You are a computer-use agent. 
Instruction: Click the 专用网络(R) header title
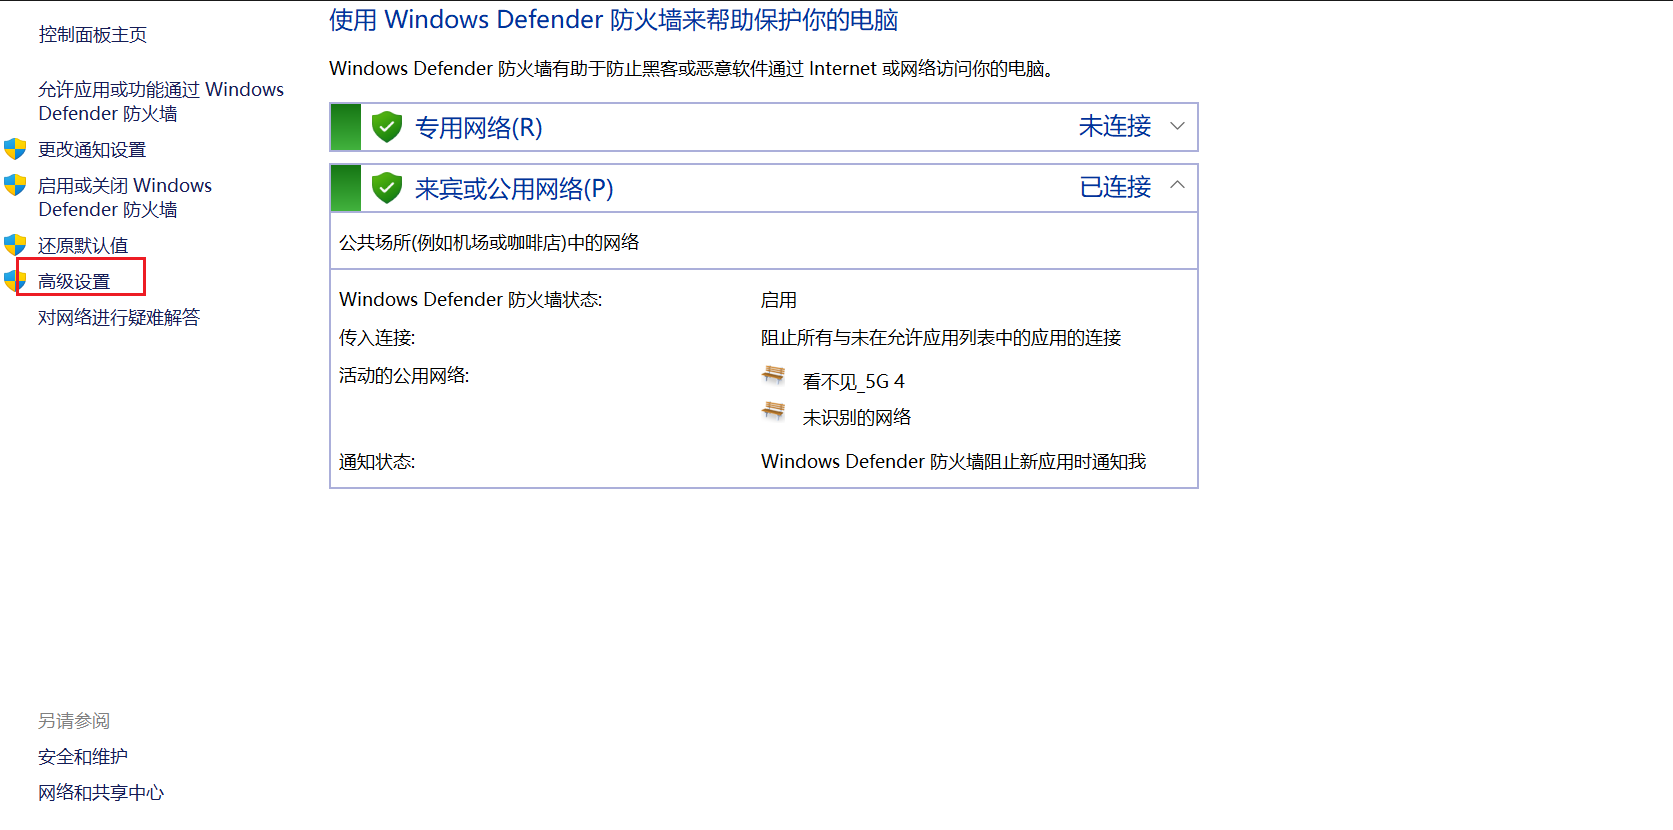click(478, 128)
